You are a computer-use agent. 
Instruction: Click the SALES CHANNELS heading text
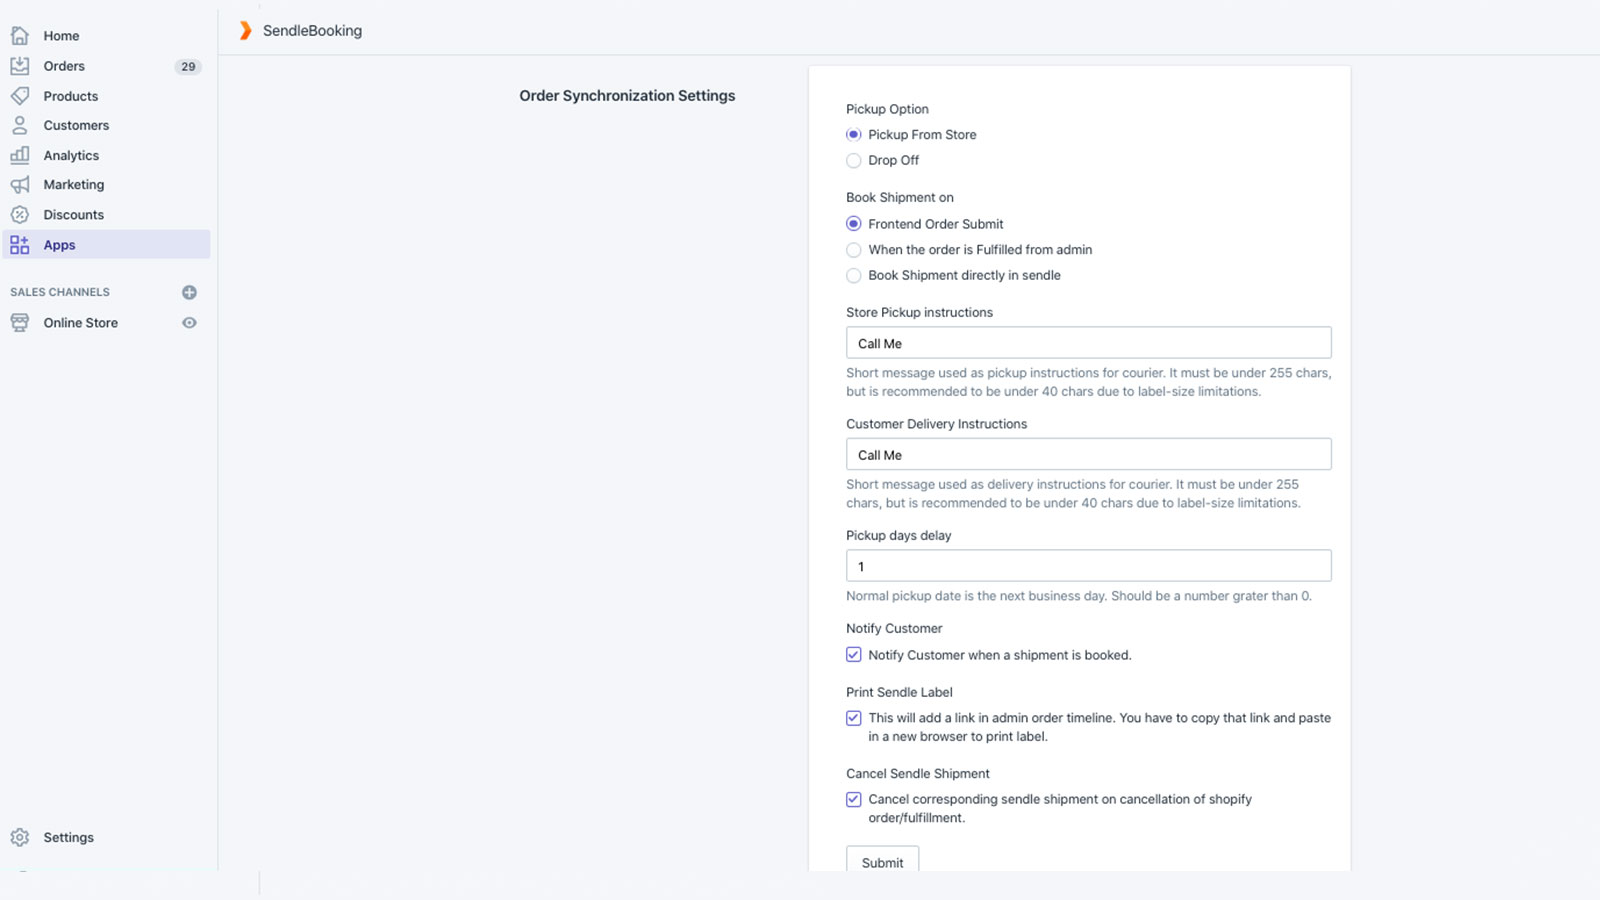pyautogui.click(x=60, y=292)
